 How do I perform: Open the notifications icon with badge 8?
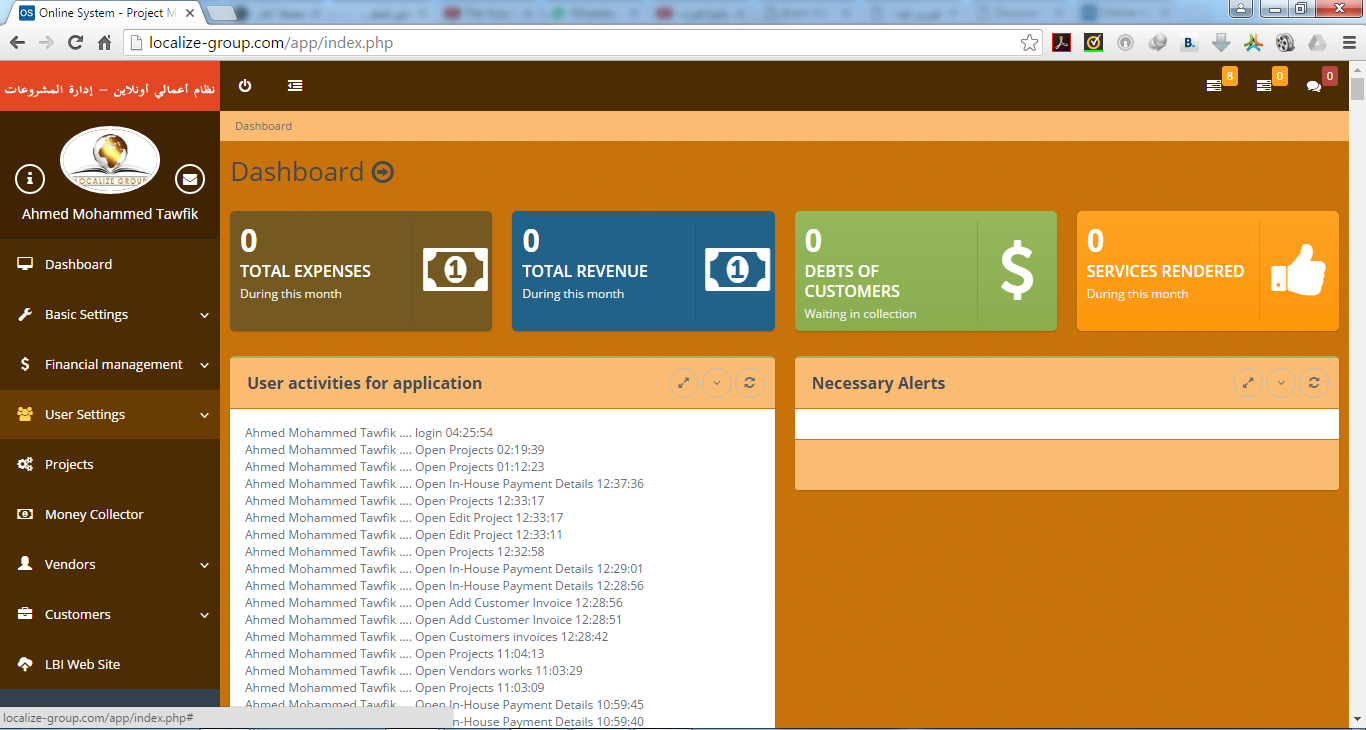(1214, 87)
